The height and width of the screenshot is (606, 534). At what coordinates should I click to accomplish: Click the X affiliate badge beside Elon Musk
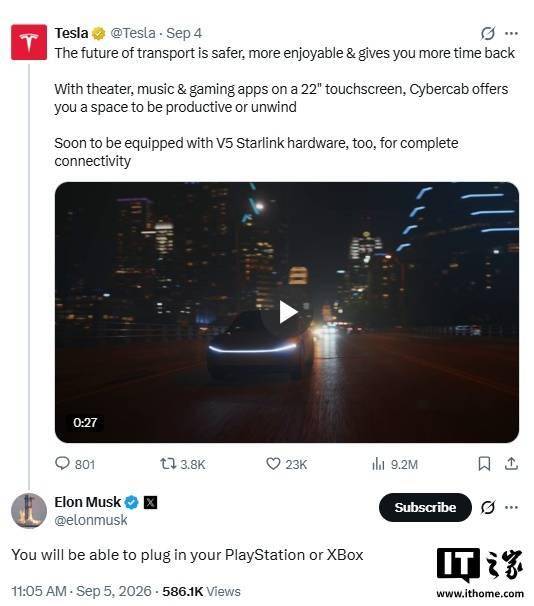tap(150, 502)
